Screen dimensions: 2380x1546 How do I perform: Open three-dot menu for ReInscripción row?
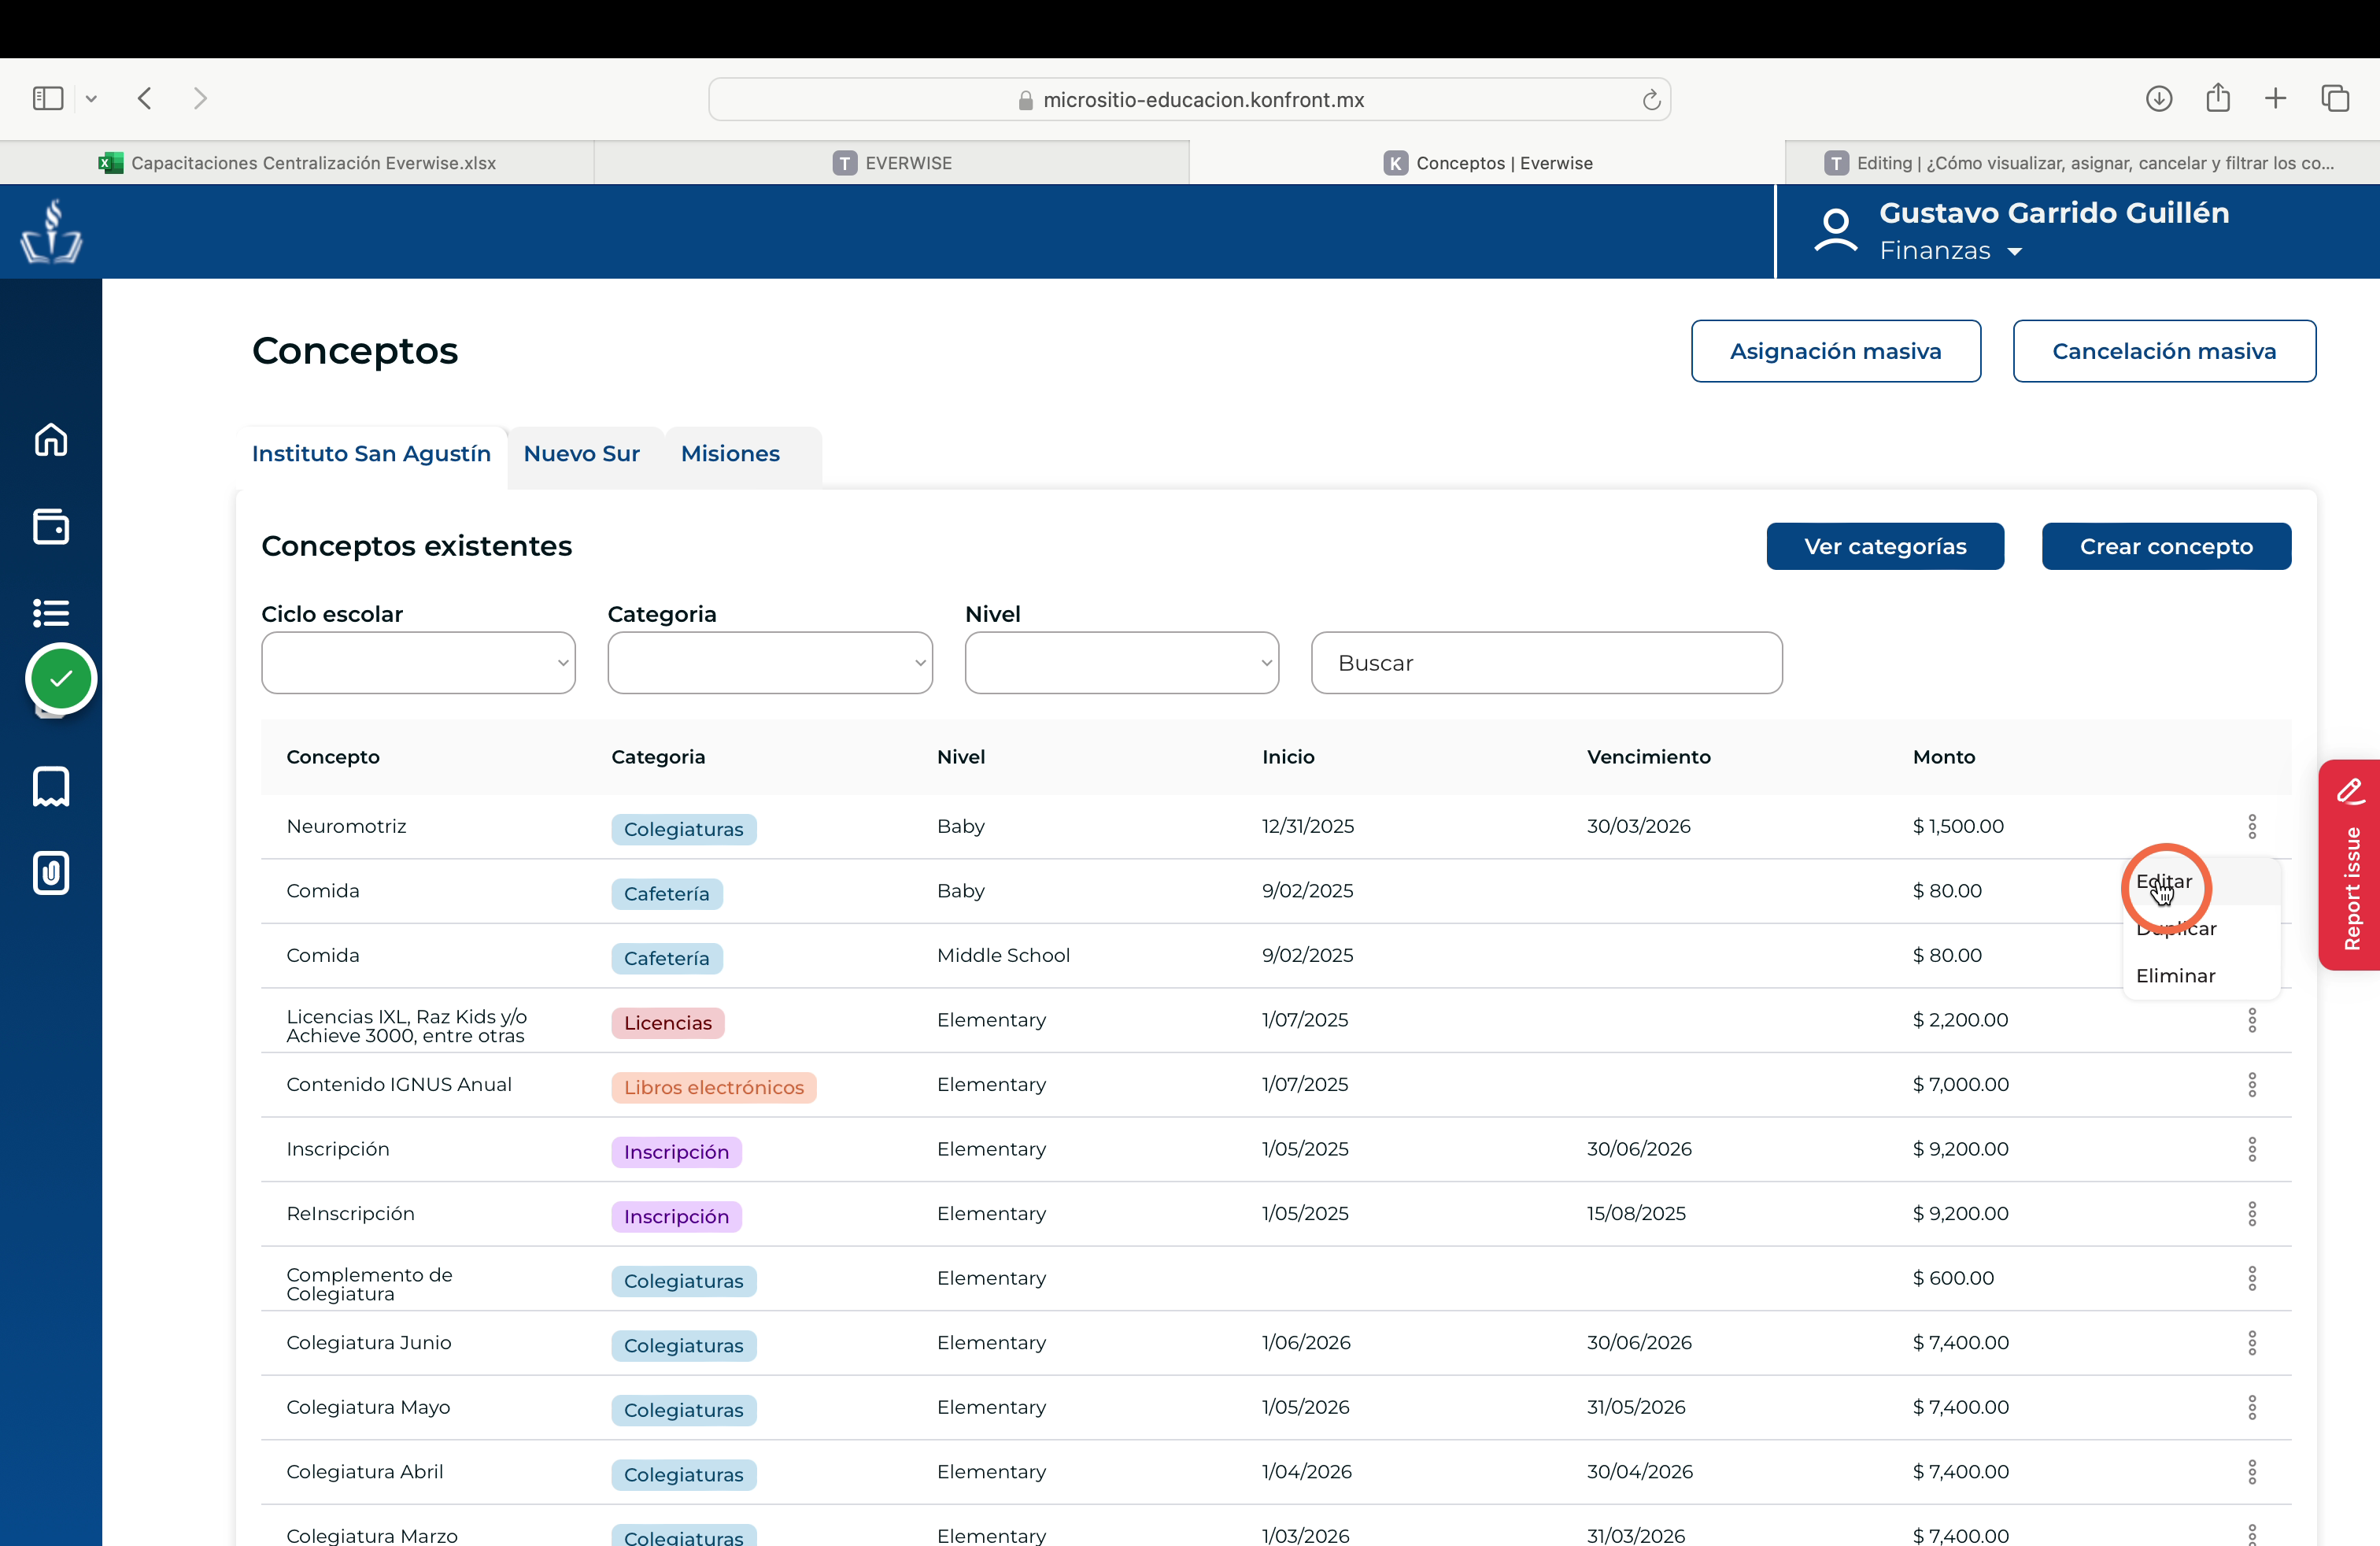coord(2252,1213)
